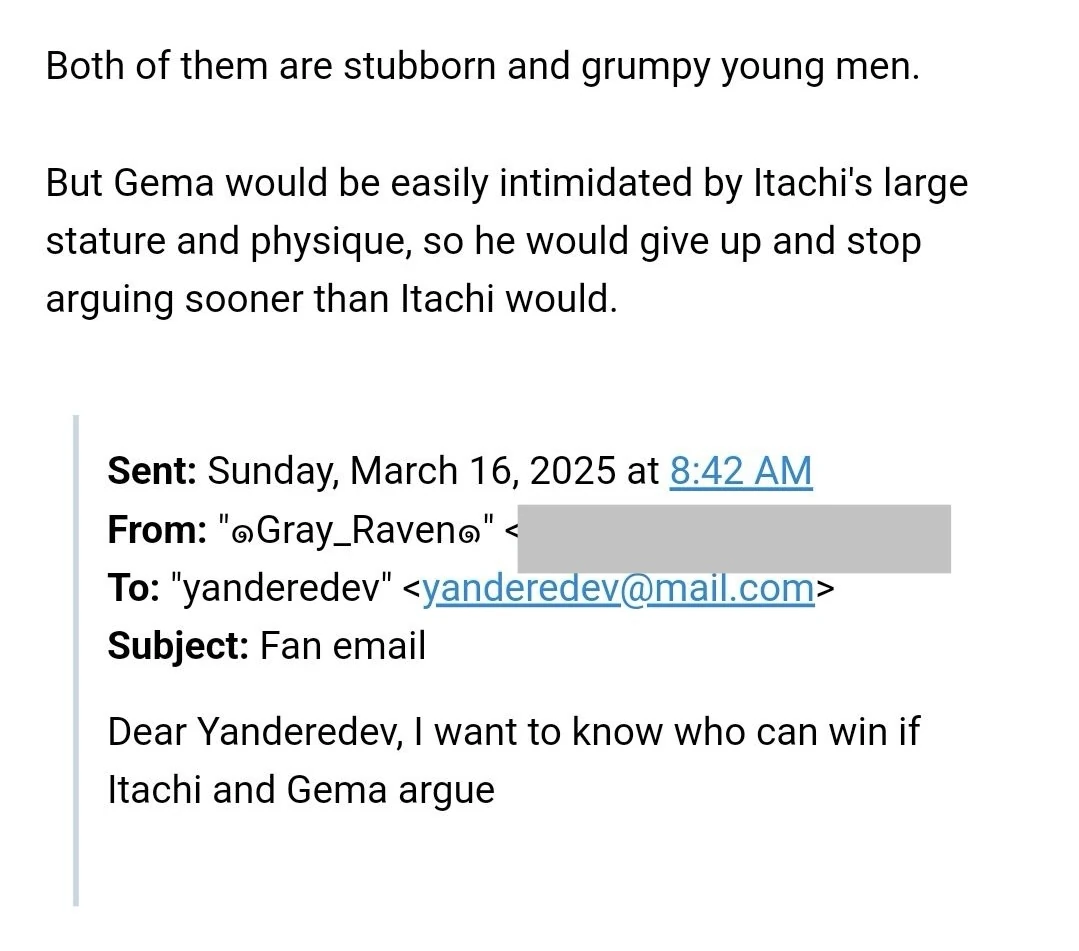
Task: Click the Gray_Raven sender name
Action: pos(356,530)
